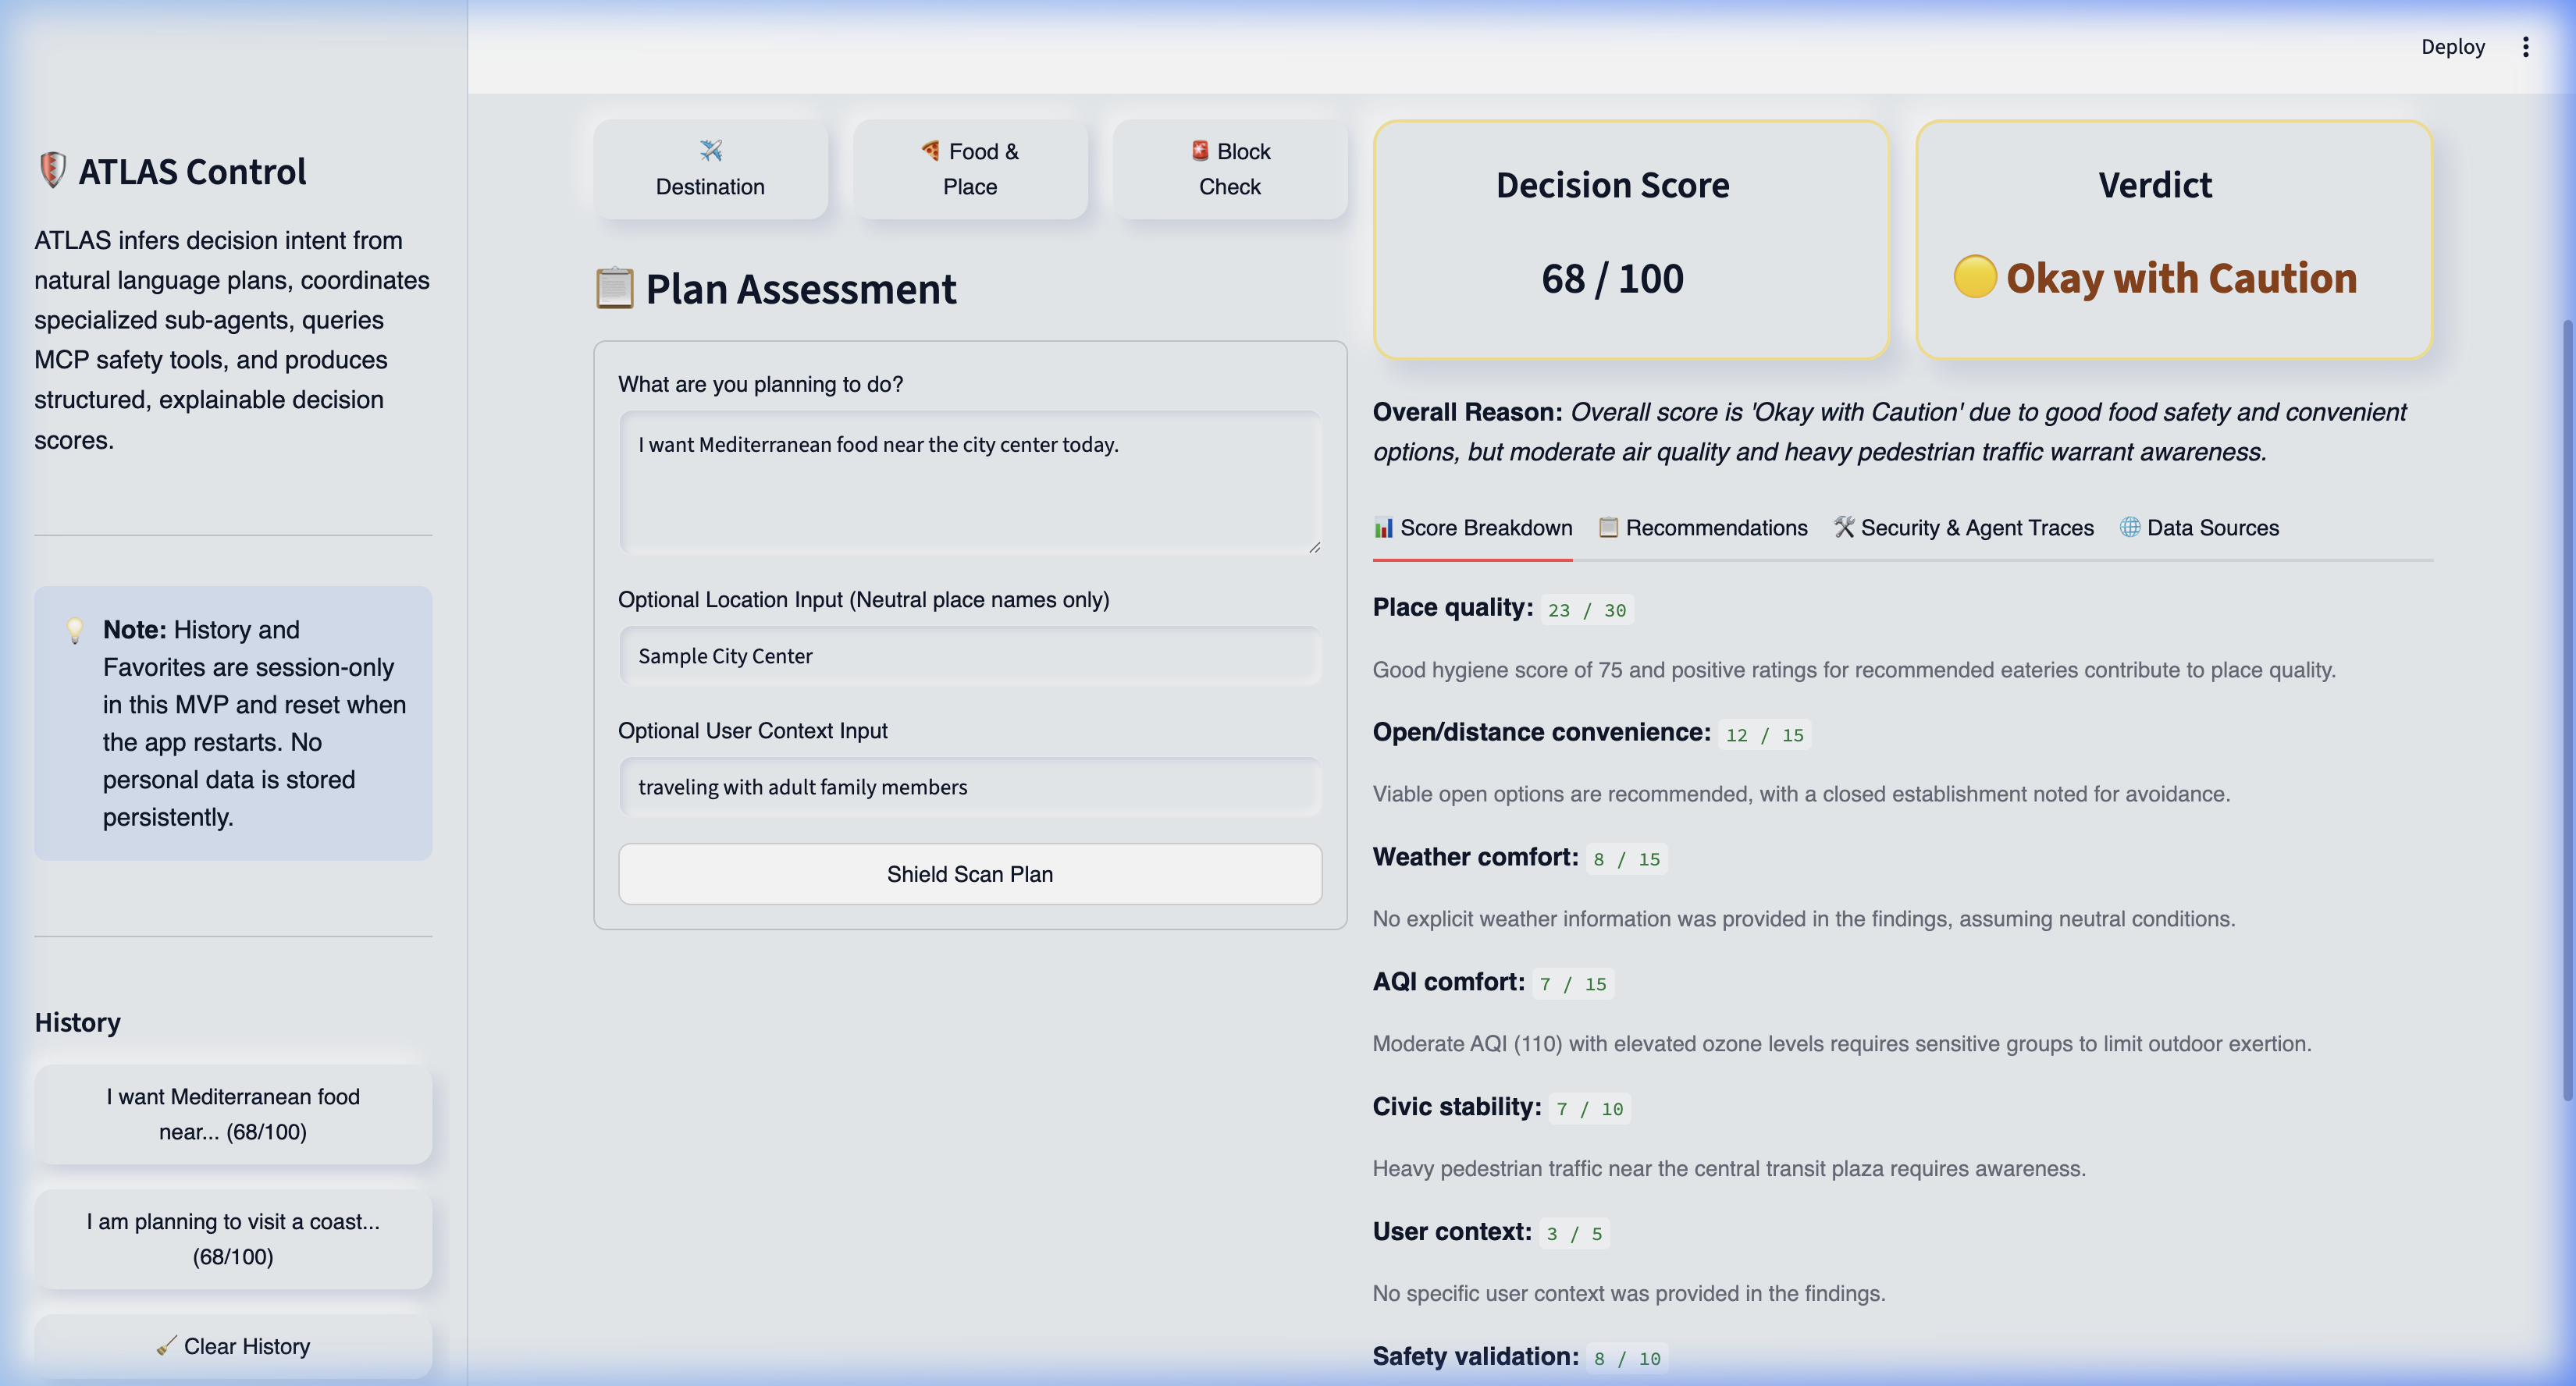
Task: Click the Open/distance convenience score '12 / 15'
Action: tap(1765, 735)
